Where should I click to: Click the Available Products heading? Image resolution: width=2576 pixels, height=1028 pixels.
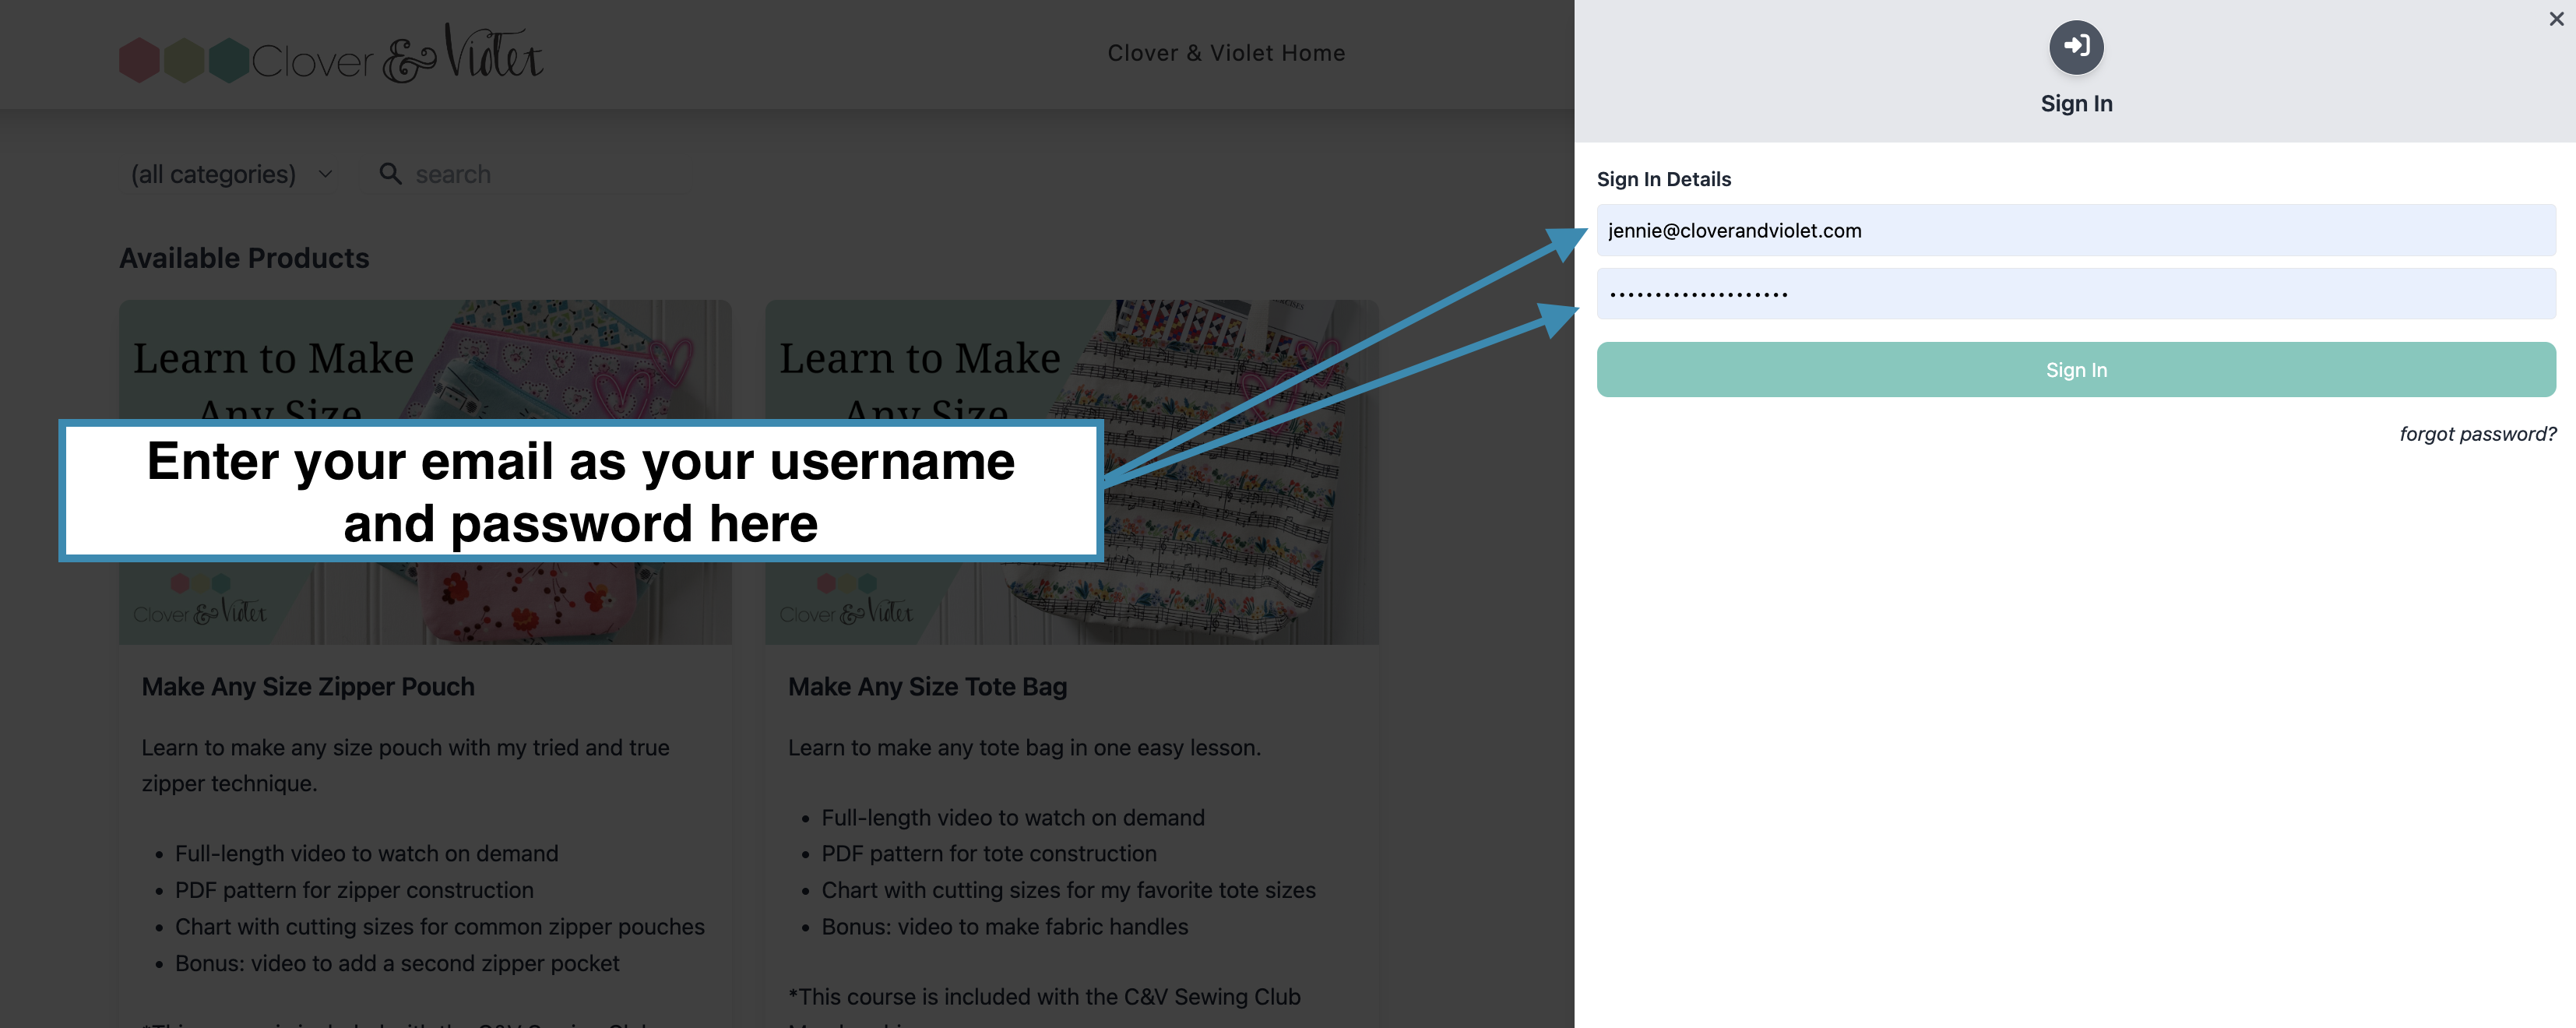pyautogui.click(x=244, y=258)
